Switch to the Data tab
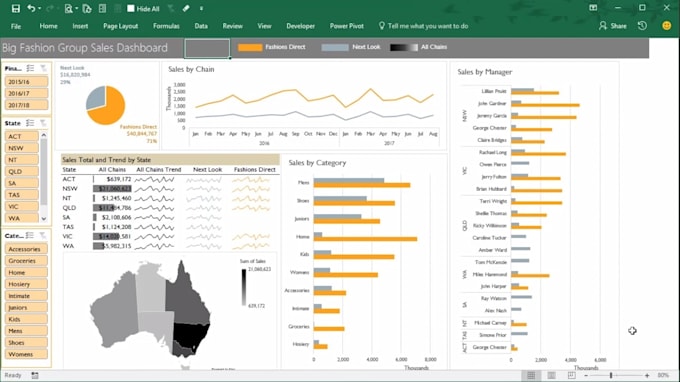680x382 pixels. [x=201, y=26]
